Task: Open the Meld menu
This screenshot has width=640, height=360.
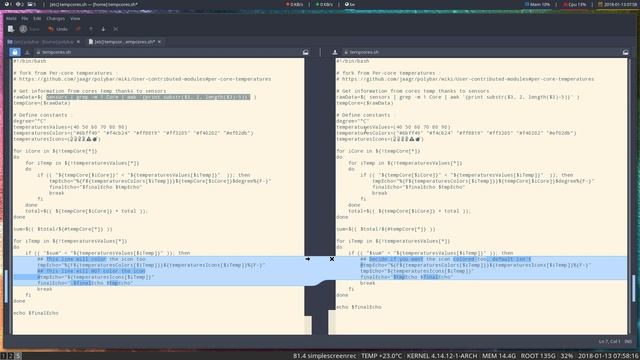Action: [11, 18]
